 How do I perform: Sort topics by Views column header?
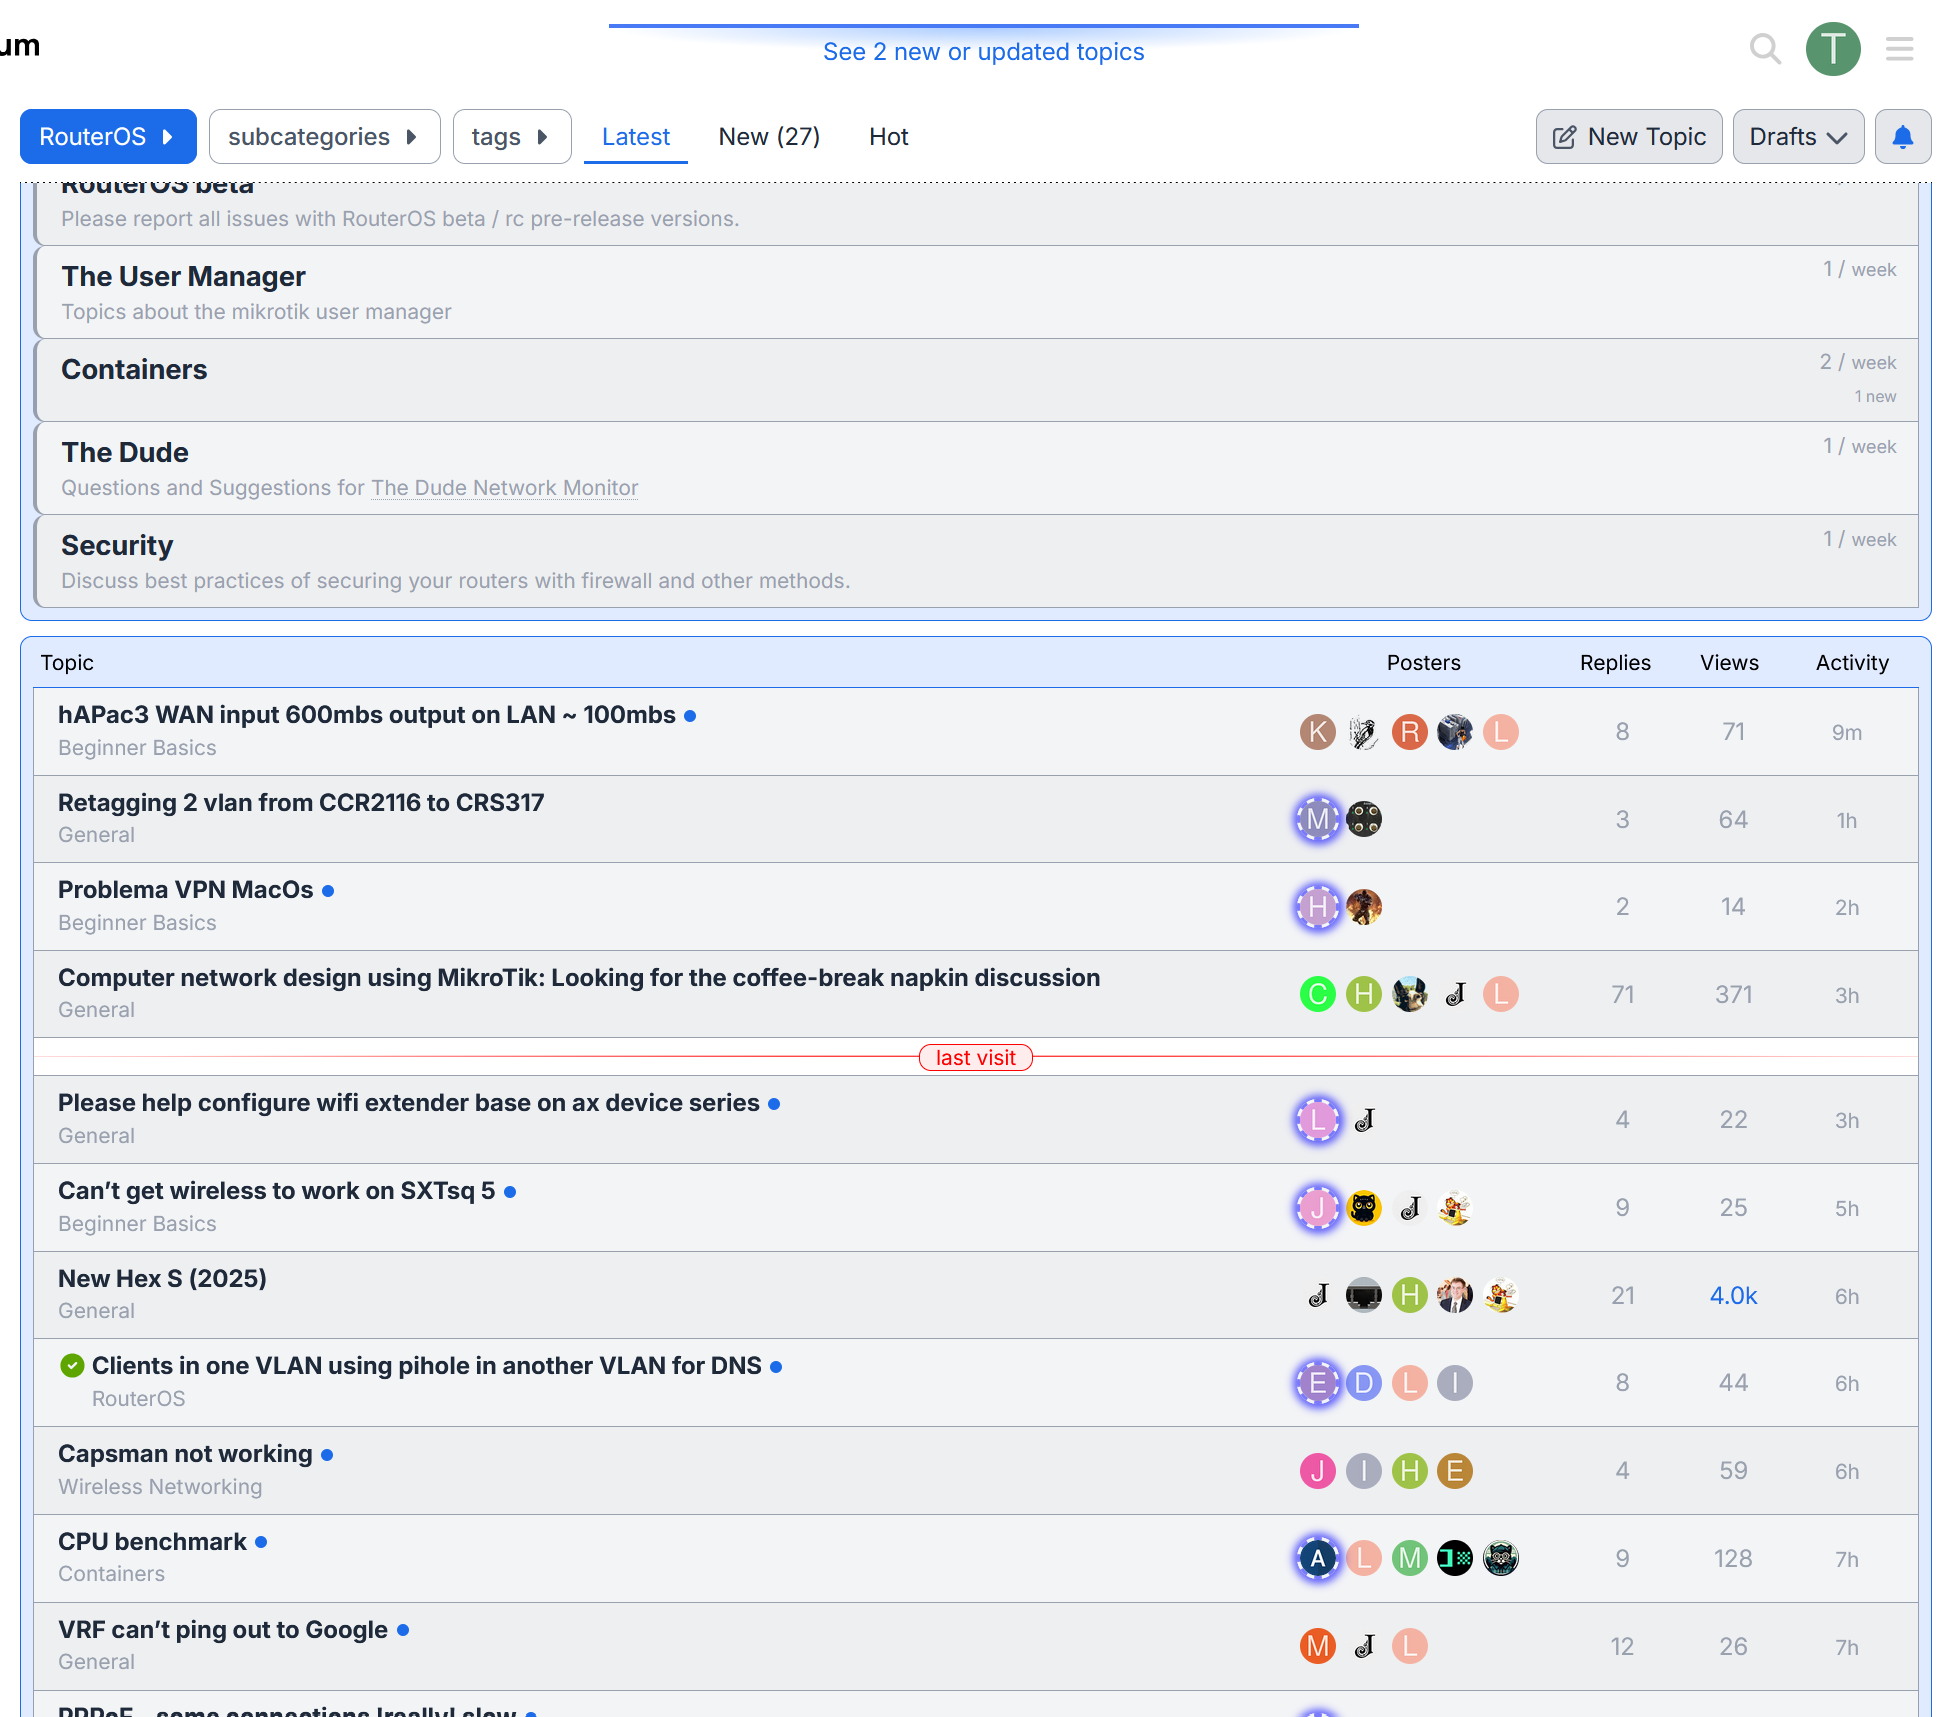(1728, 663)
